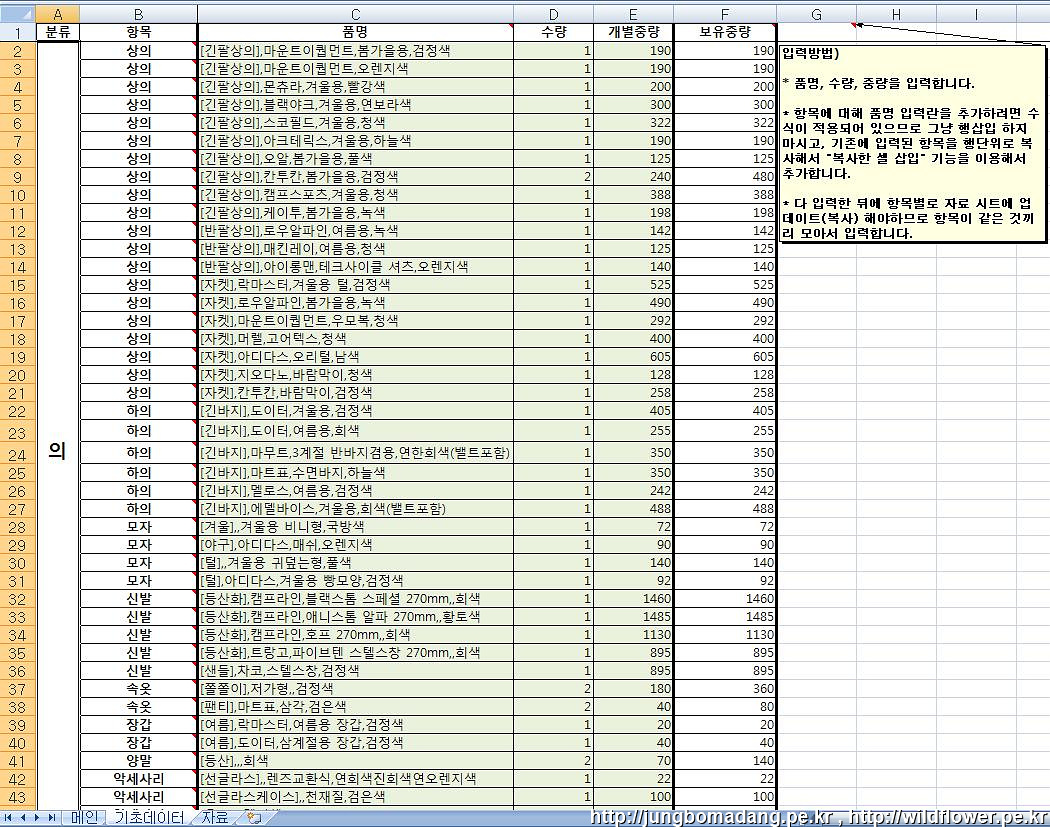Switch to the 기초데이터 sheet tab
Viewport: 1050px width, 827px height.
[149, 818]
